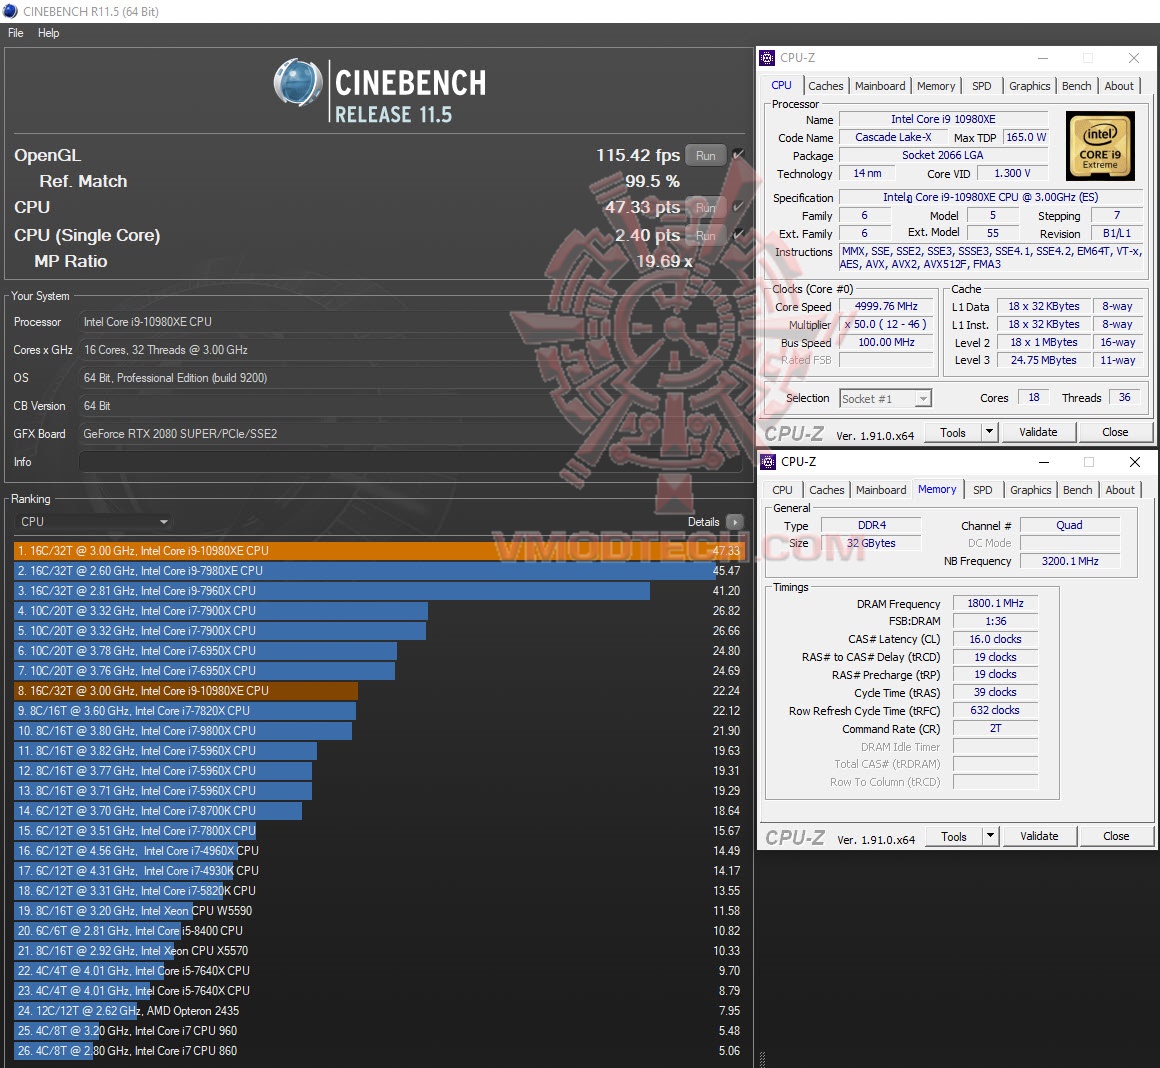
Task: Click Tools button in upper CPU-Z window
Action: point(953,432)
